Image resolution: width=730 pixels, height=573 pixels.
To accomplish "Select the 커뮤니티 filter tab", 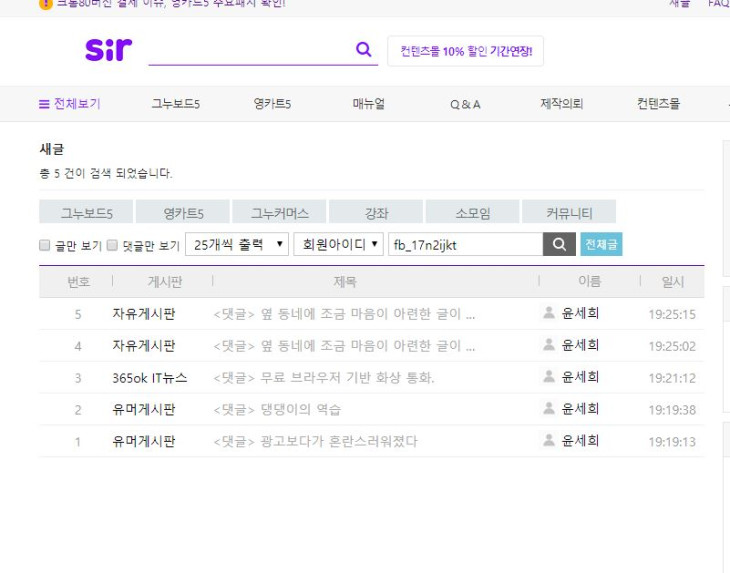I will coord(569,212).
